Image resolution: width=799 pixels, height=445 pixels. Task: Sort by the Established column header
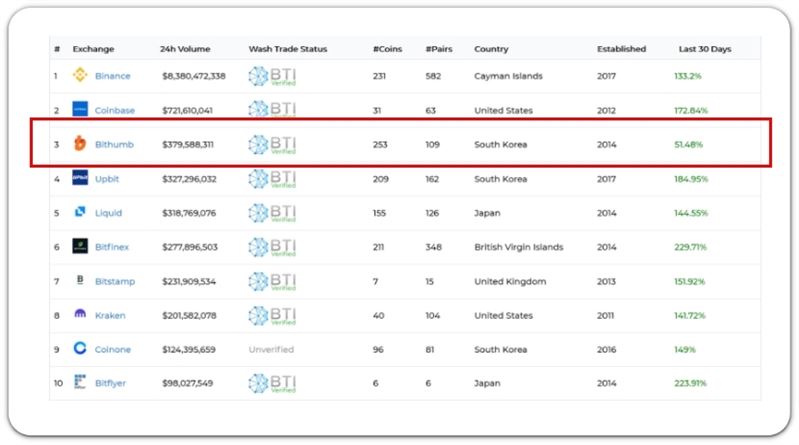click(x=622, y=49)
